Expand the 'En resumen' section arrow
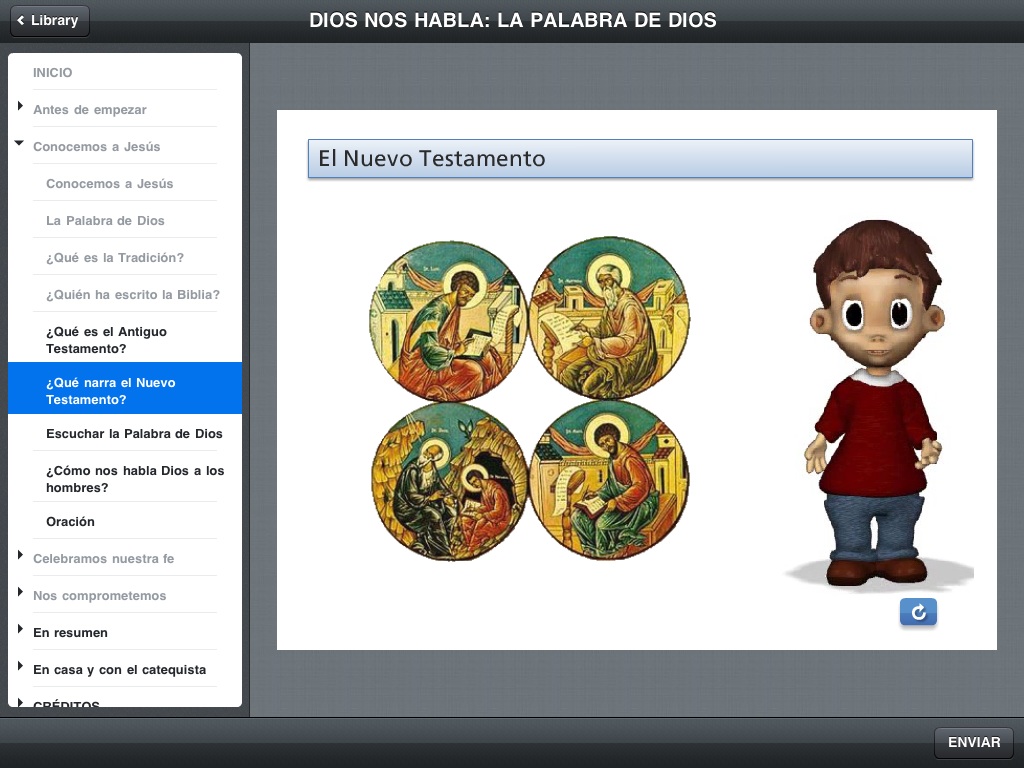This screenshot has height=768, width=1024. coord(20,629)
